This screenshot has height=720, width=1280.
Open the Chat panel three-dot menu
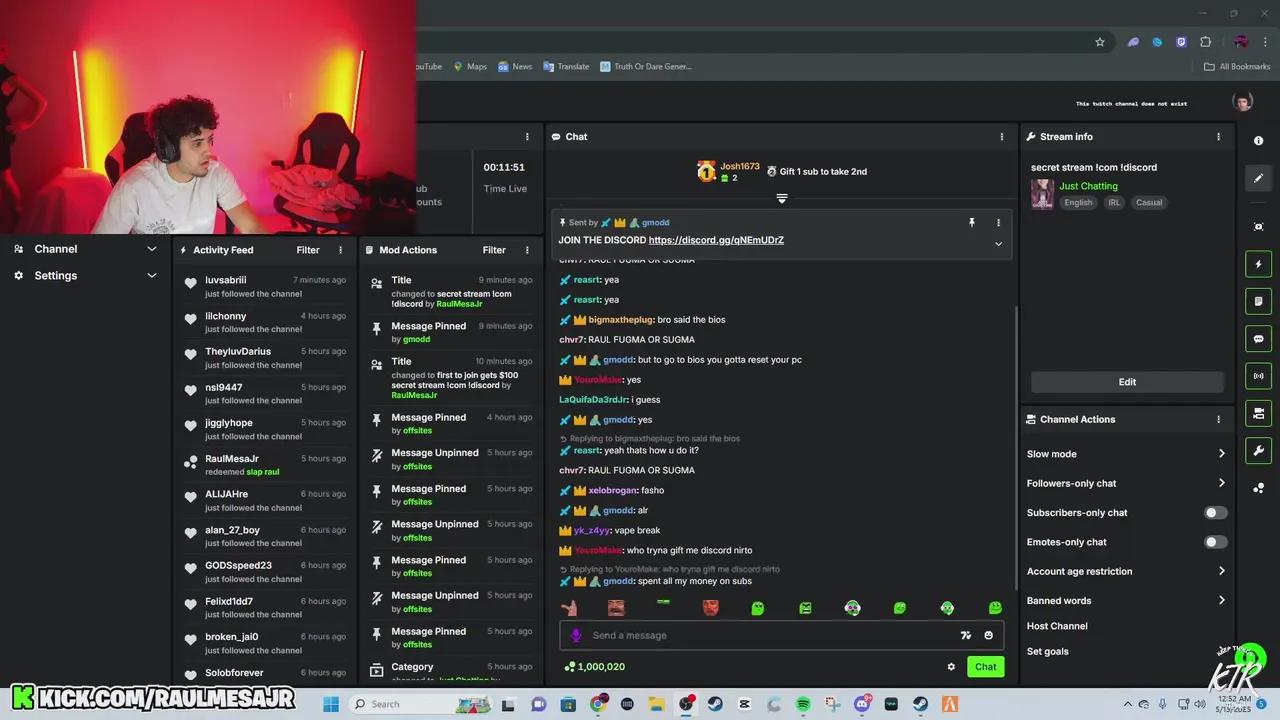point(1001,137)
